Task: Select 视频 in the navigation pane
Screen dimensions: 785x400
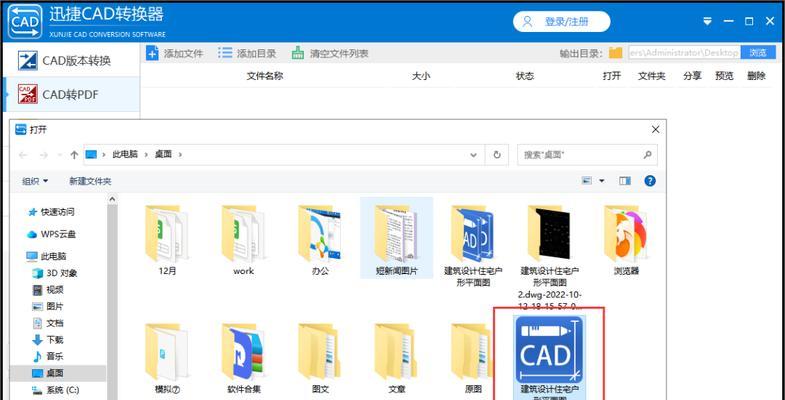Action: coord(48,290)
